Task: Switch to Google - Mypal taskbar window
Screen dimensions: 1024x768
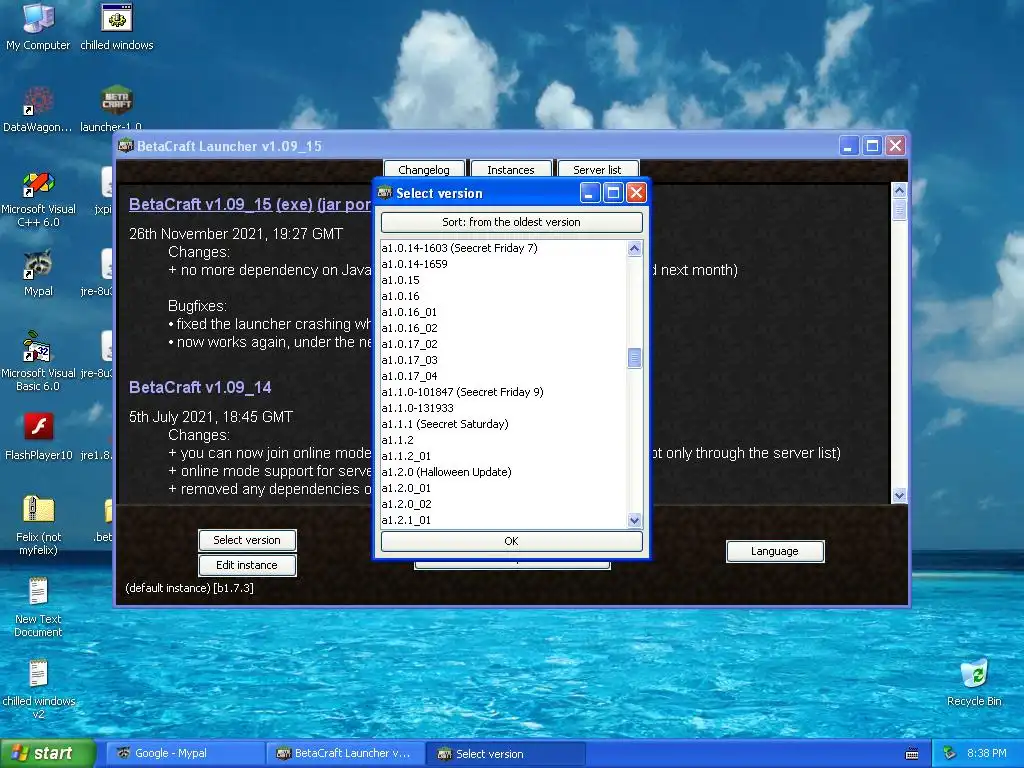Action: click(185, 753)
